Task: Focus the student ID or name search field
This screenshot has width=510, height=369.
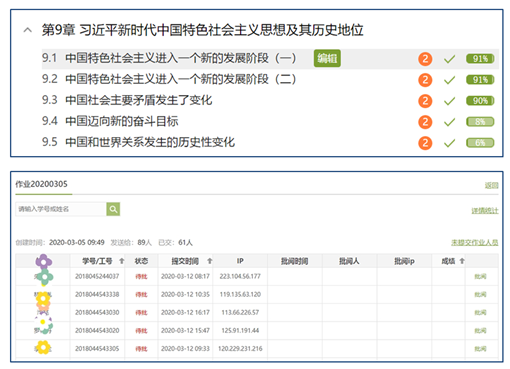Action: coord(61,209)
